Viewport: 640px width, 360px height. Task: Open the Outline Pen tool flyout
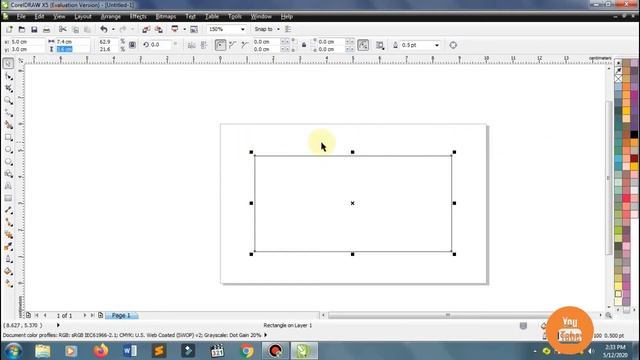pos(8,259)
